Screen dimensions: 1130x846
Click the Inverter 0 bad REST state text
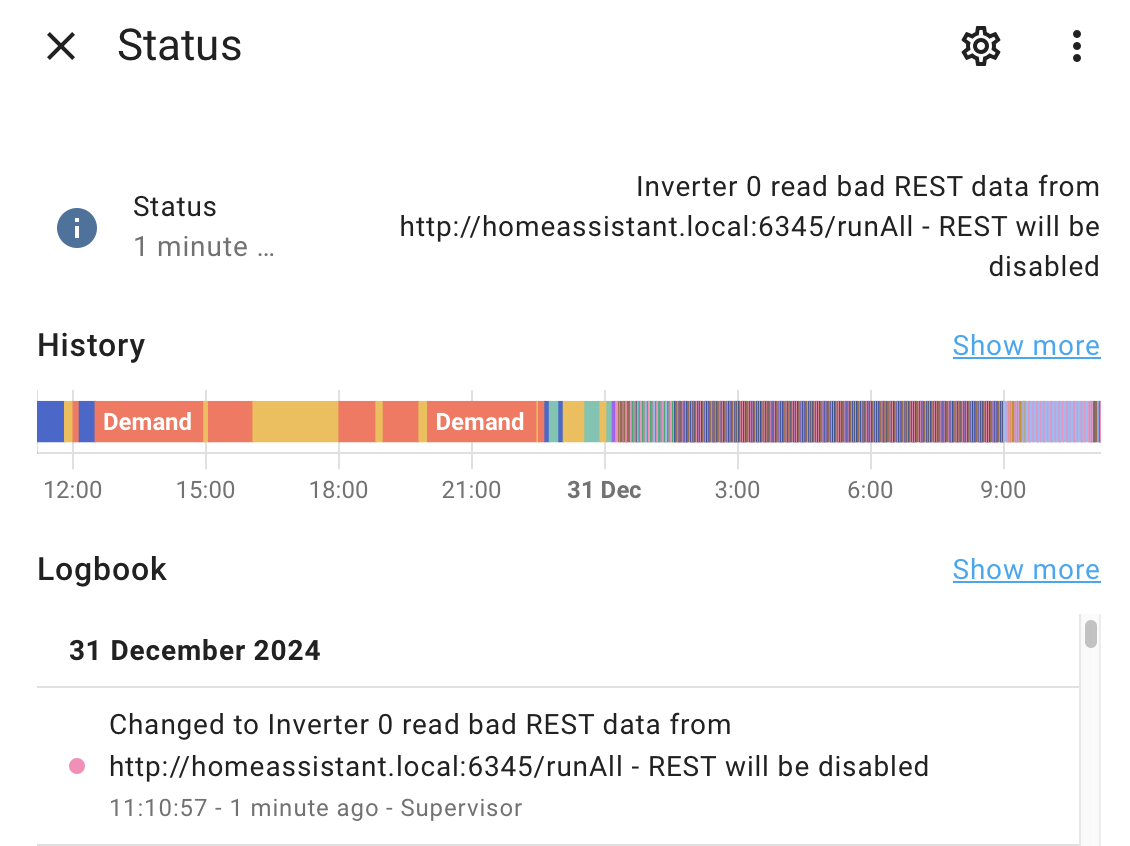(749, 226)
